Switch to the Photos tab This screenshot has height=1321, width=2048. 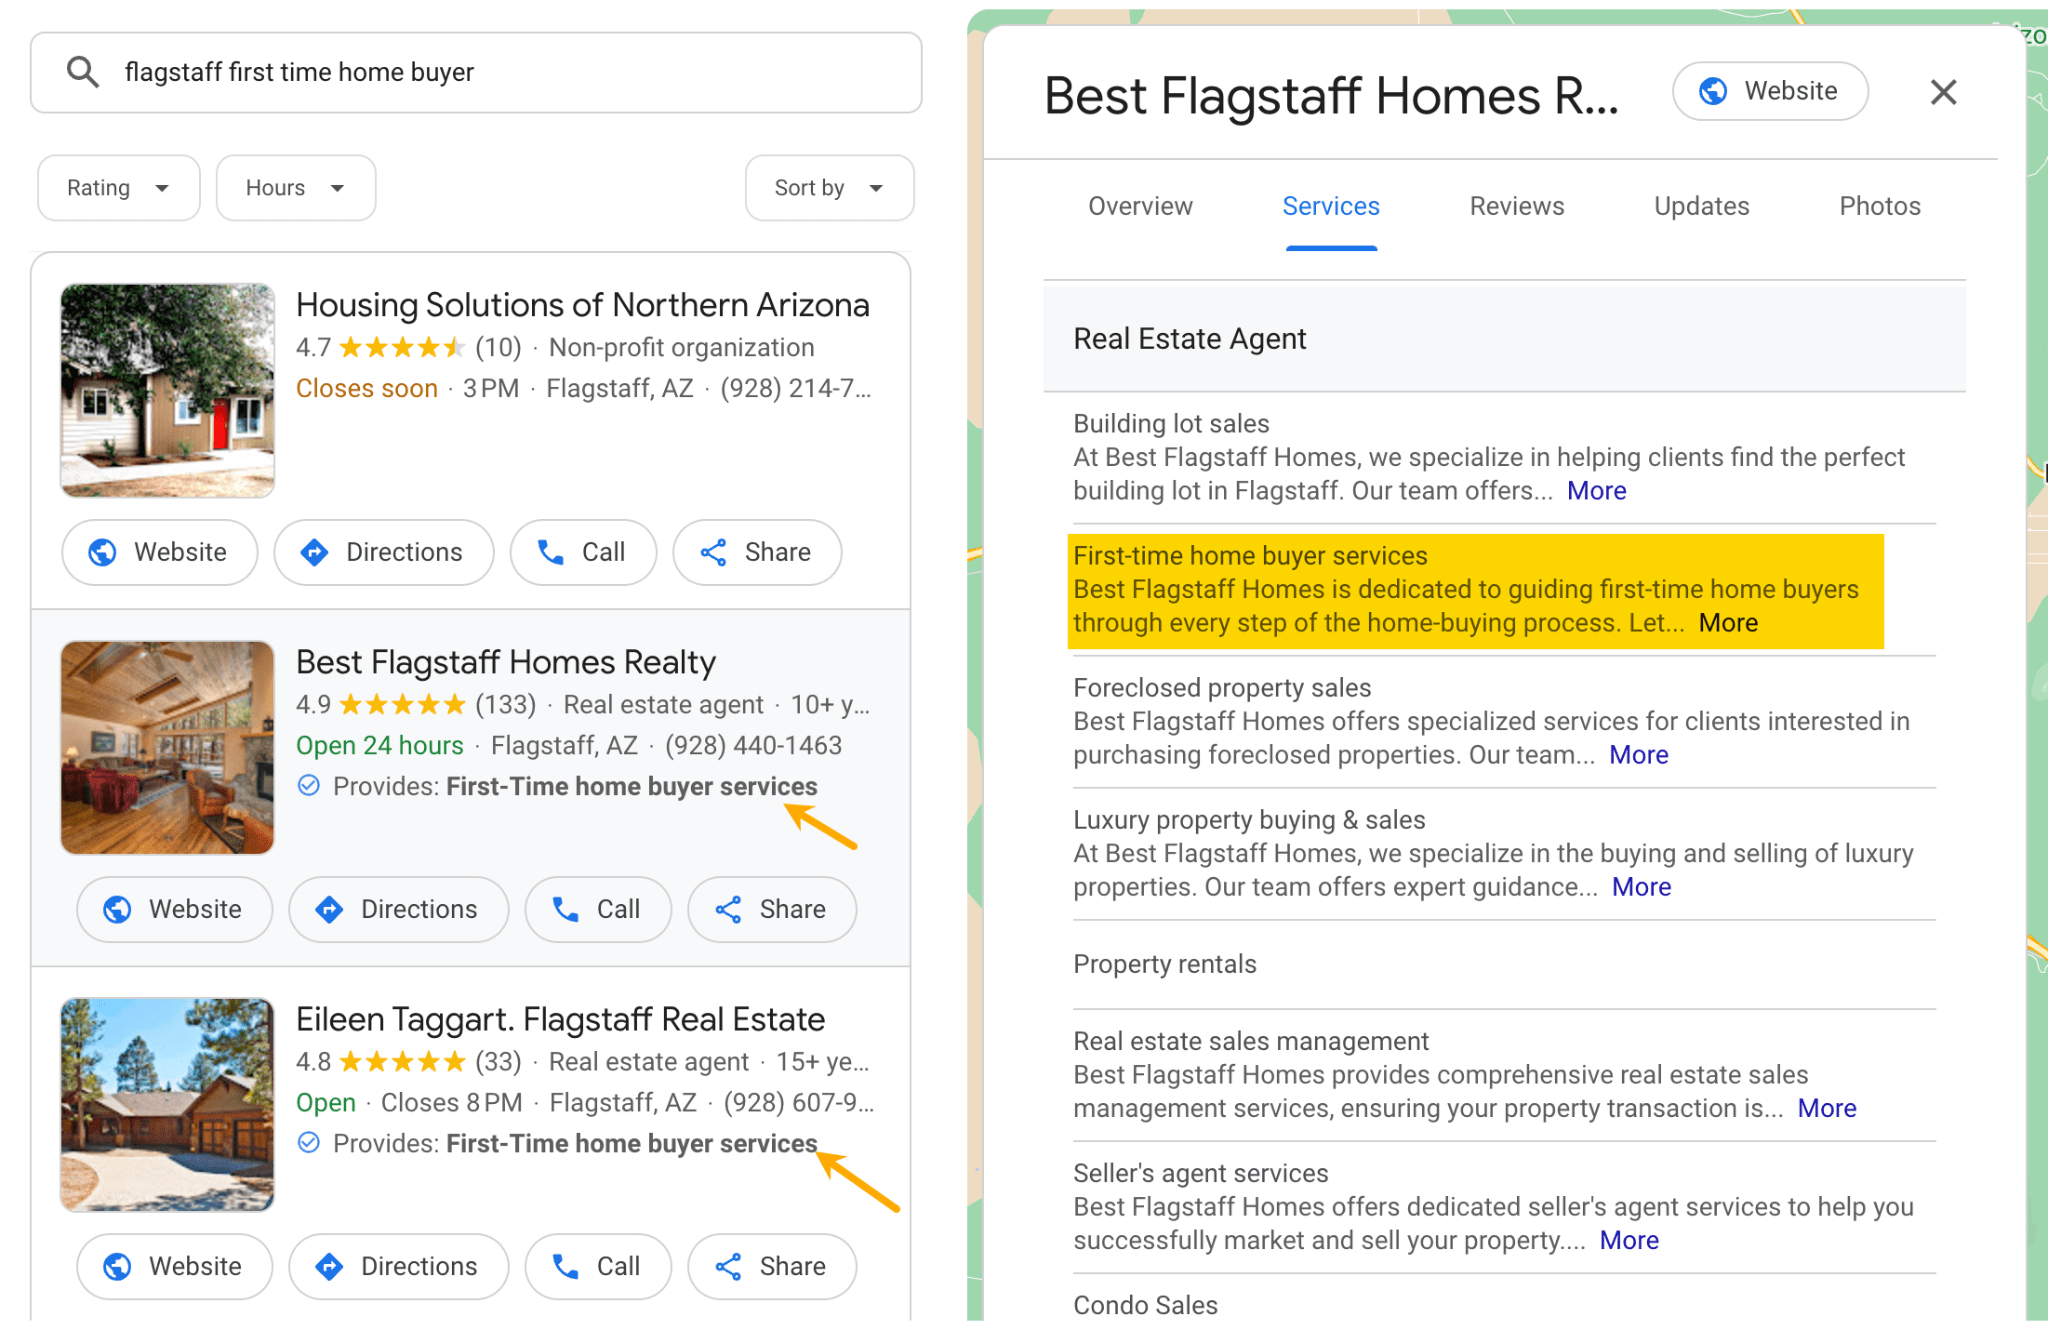pos(1879,206)
